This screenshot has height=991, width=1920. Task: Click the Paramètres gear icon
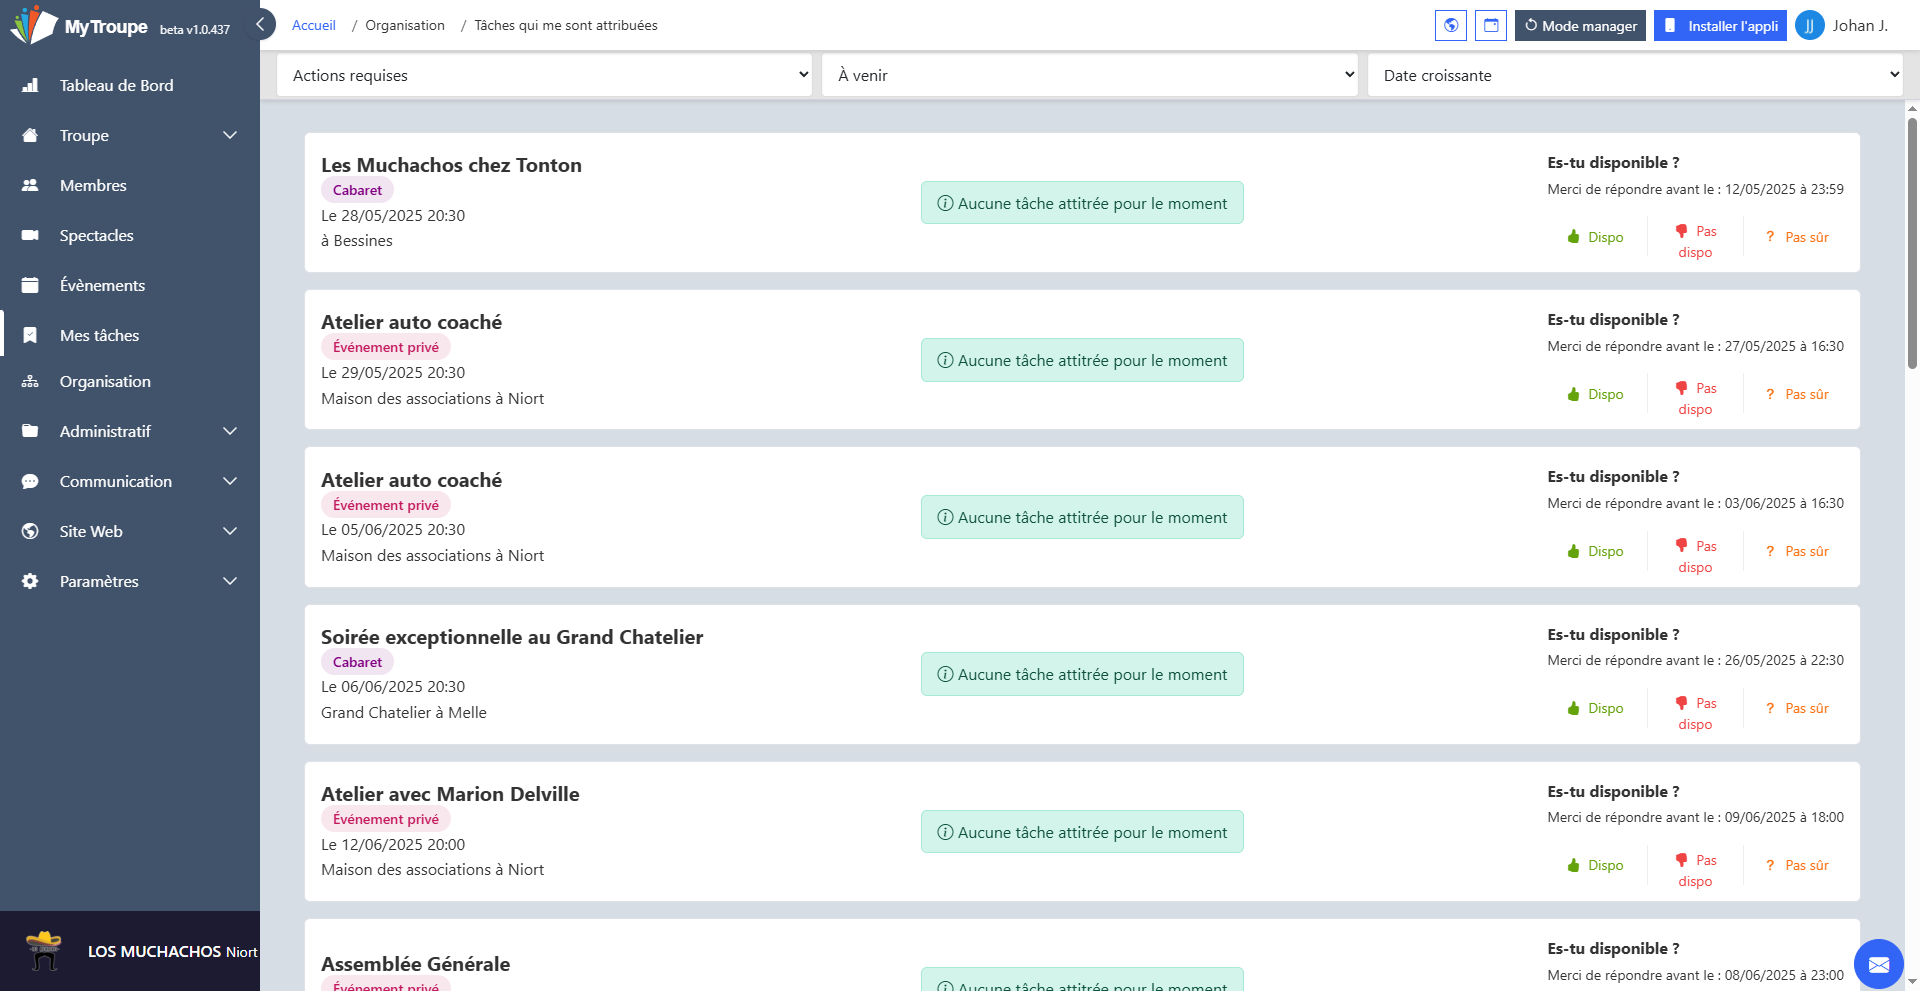coord(30,581)
